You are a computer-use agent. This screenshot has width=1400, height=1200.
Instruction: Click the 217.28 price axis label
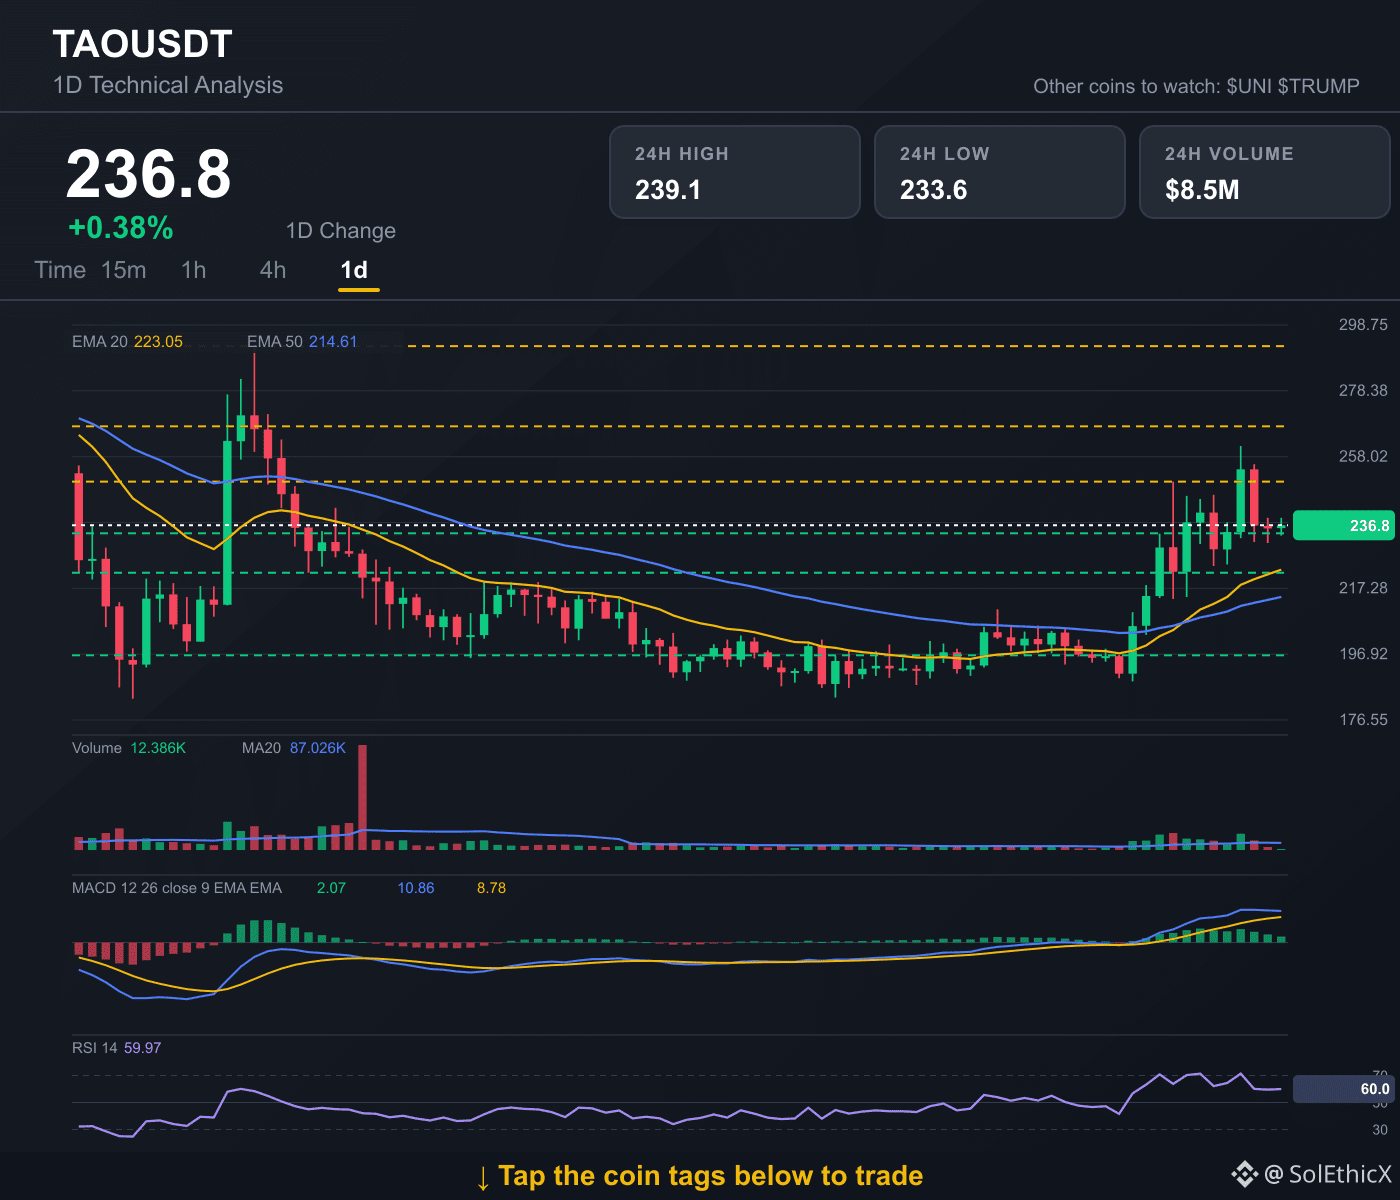(1363, 587)
